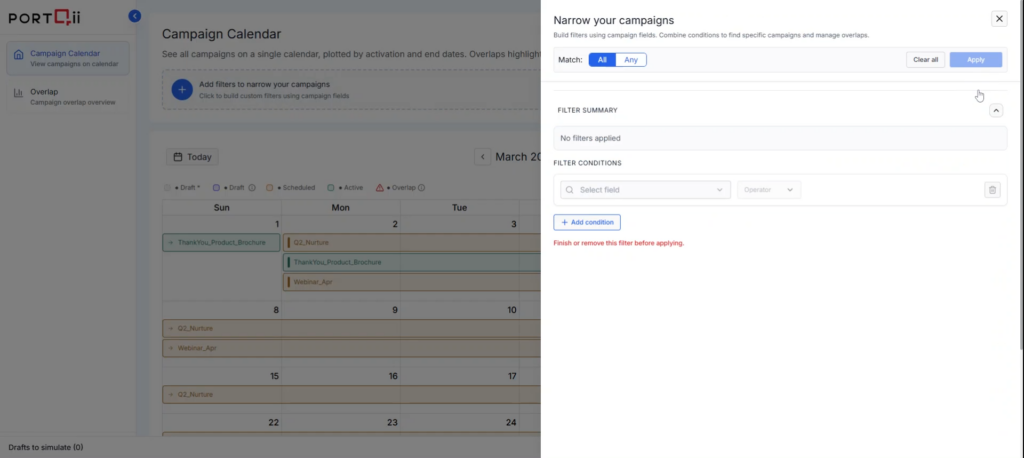Open the Operator dropdown
This screenshot has height=458, width=1024.
(768, 190)
